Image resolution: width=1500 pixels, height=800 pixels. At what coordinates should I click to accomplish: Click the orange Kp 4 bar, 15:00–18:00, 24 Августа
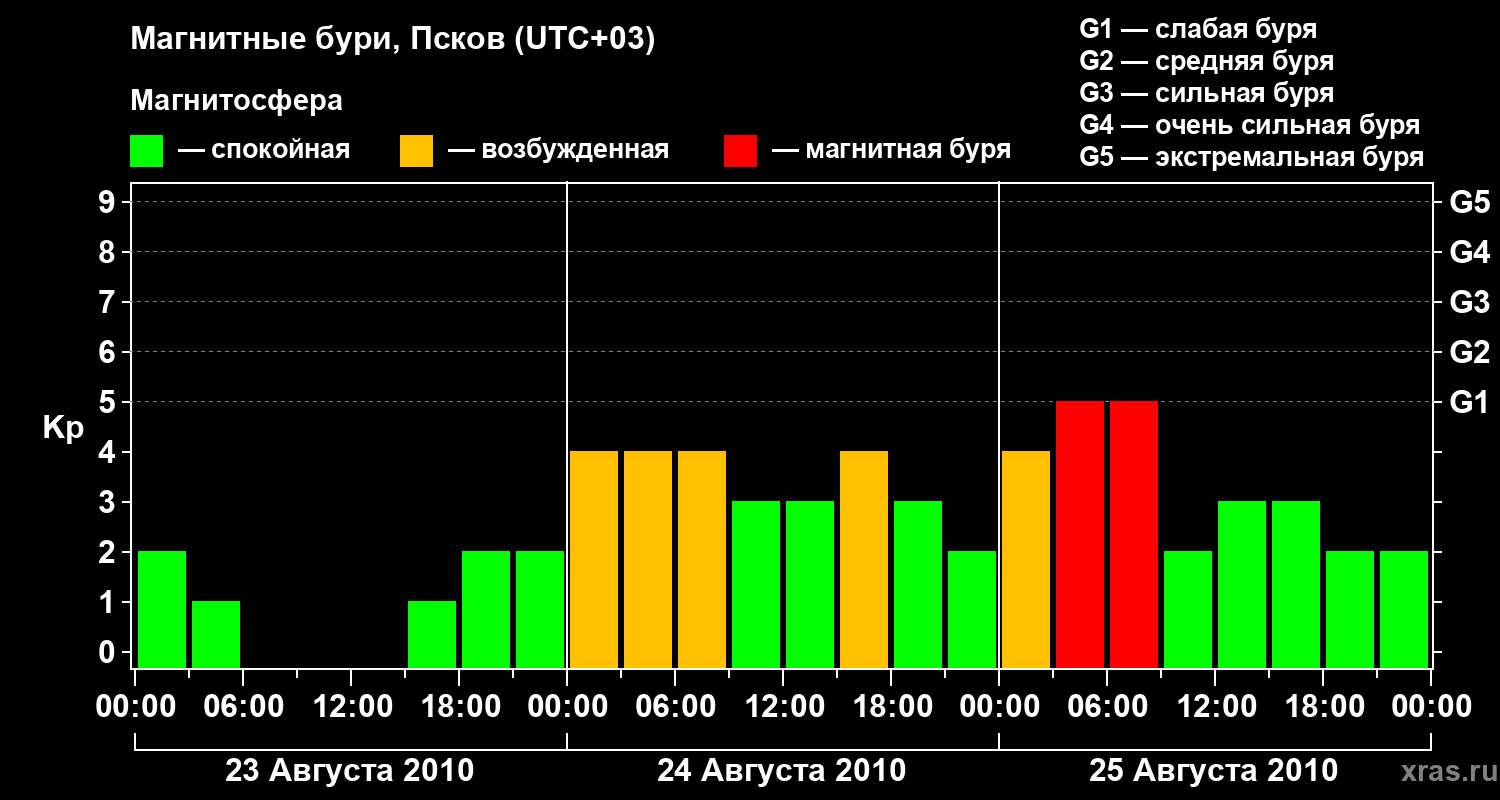864,559
